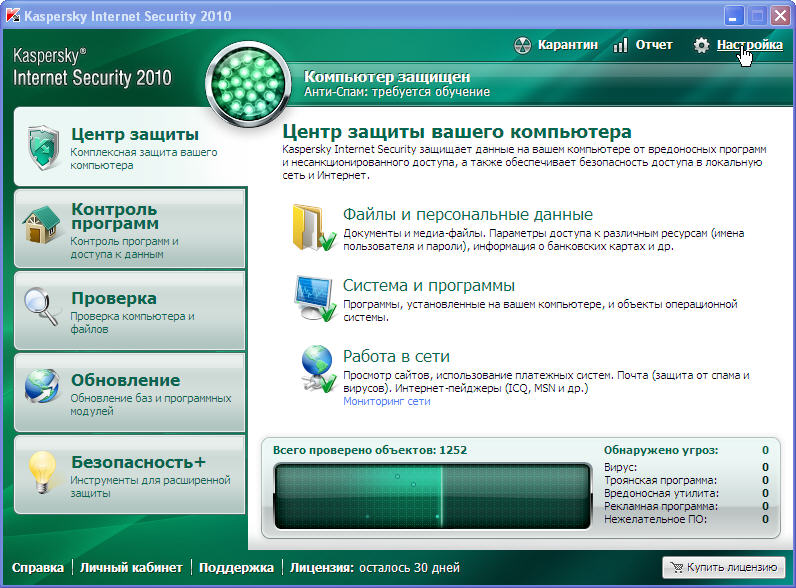Click the 'Вирус:' row
The width and height of the screenshot is (796, 588).
[x=686, y=467]
